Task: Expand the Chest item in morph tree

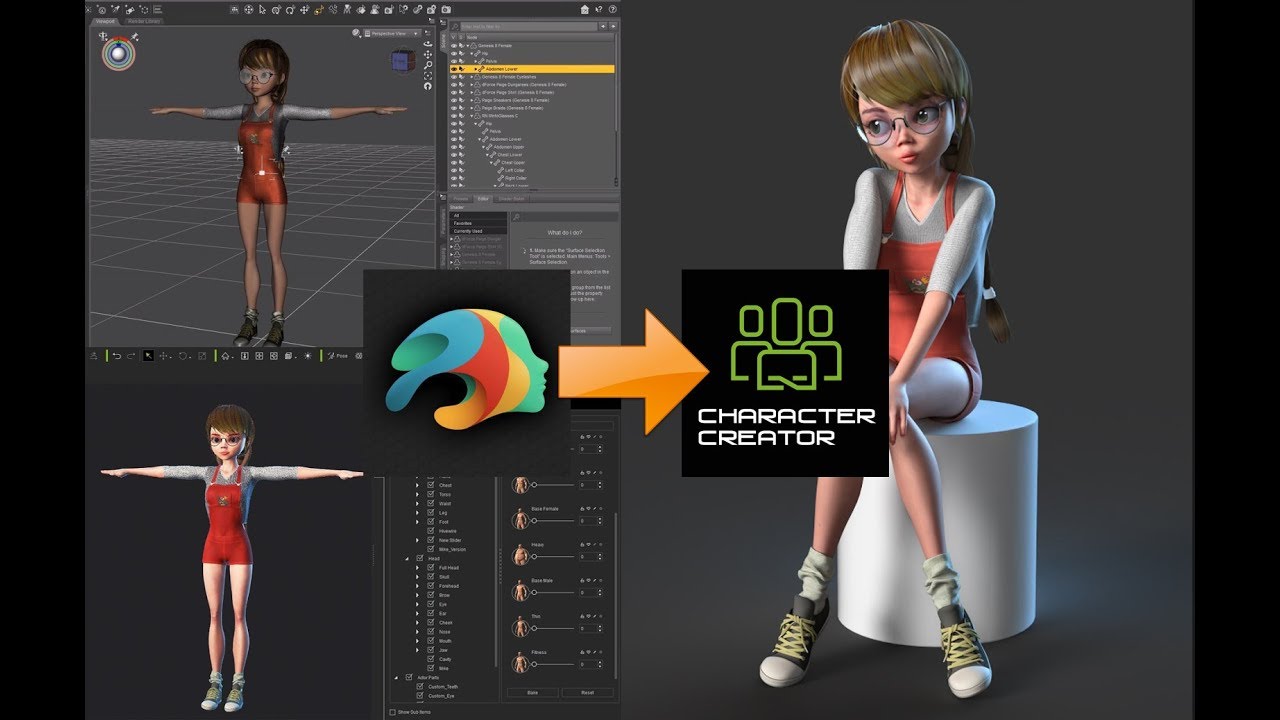Action: pyautogui.click(x=417, y=485)
